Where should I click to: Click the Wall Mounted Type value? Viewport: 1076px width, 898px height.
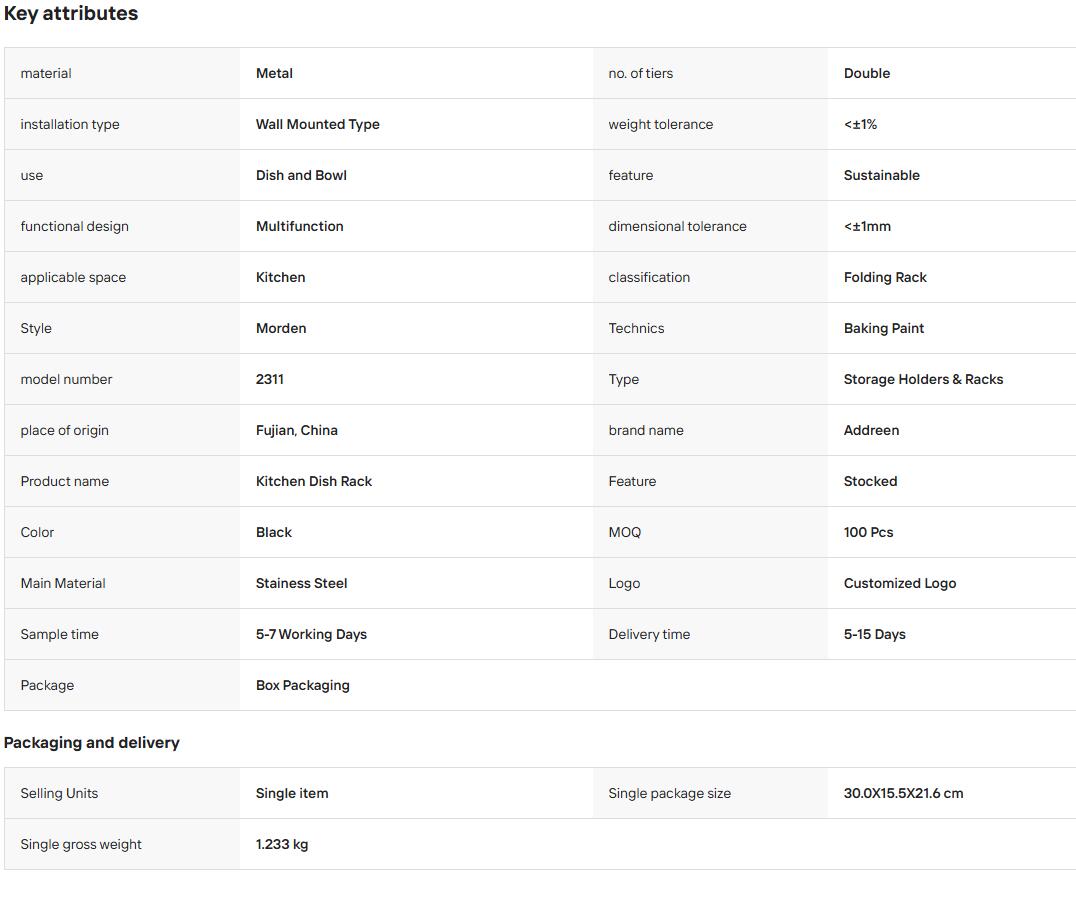pos(317,124)
